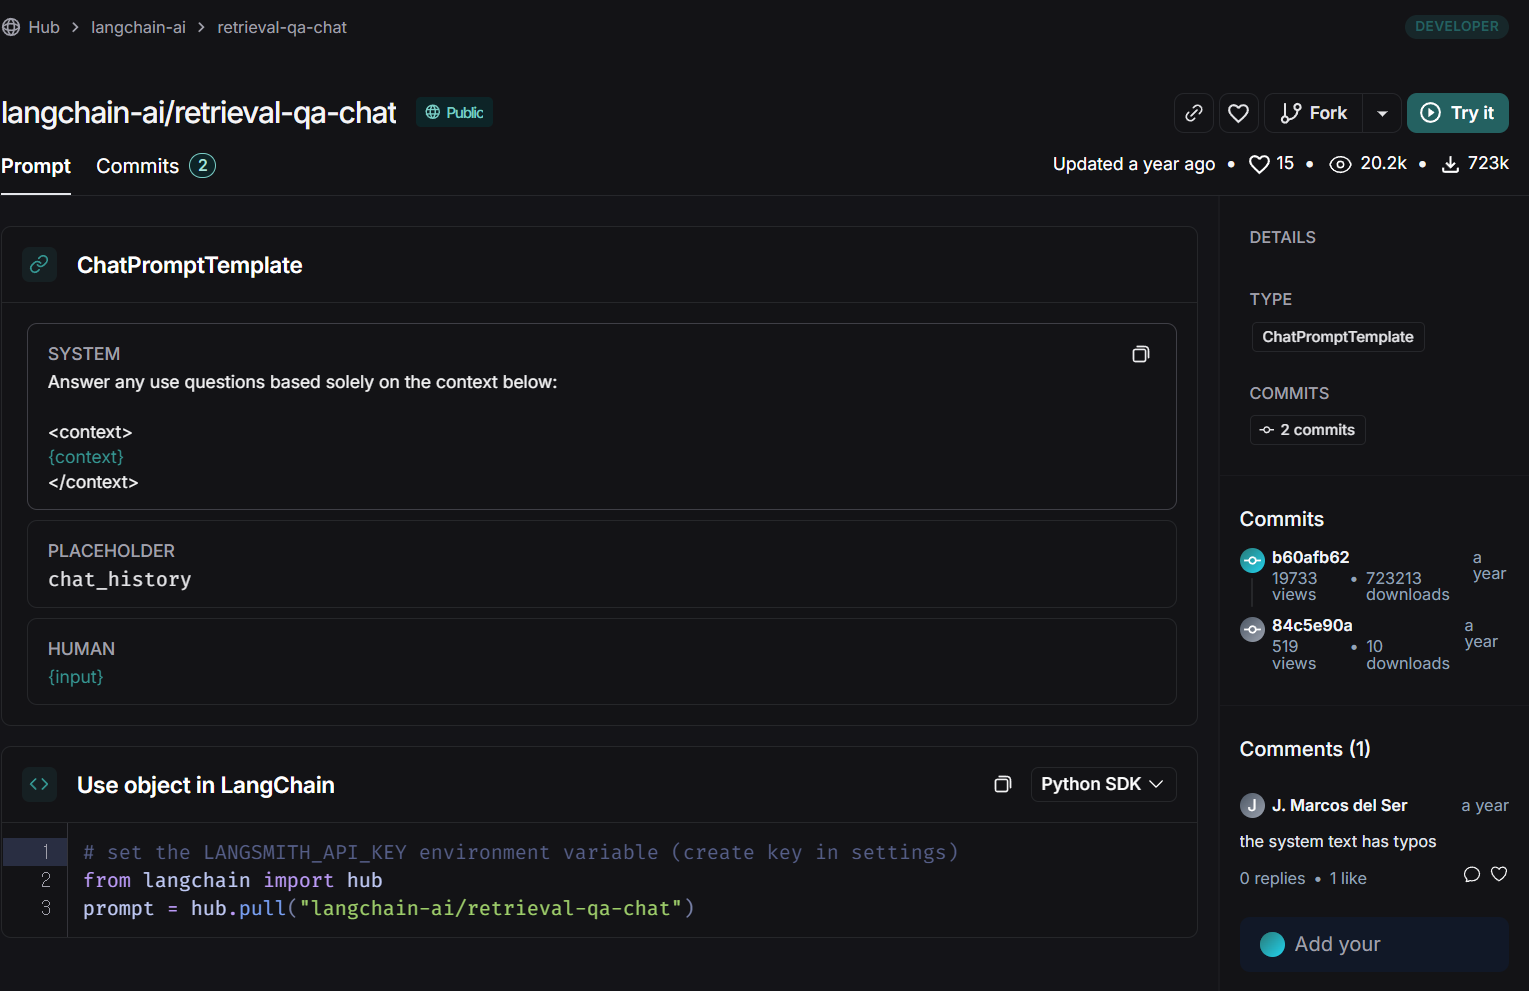Click the commit icon next to 84c5e90a
Screen dimensions: 1529x991
1252,629
